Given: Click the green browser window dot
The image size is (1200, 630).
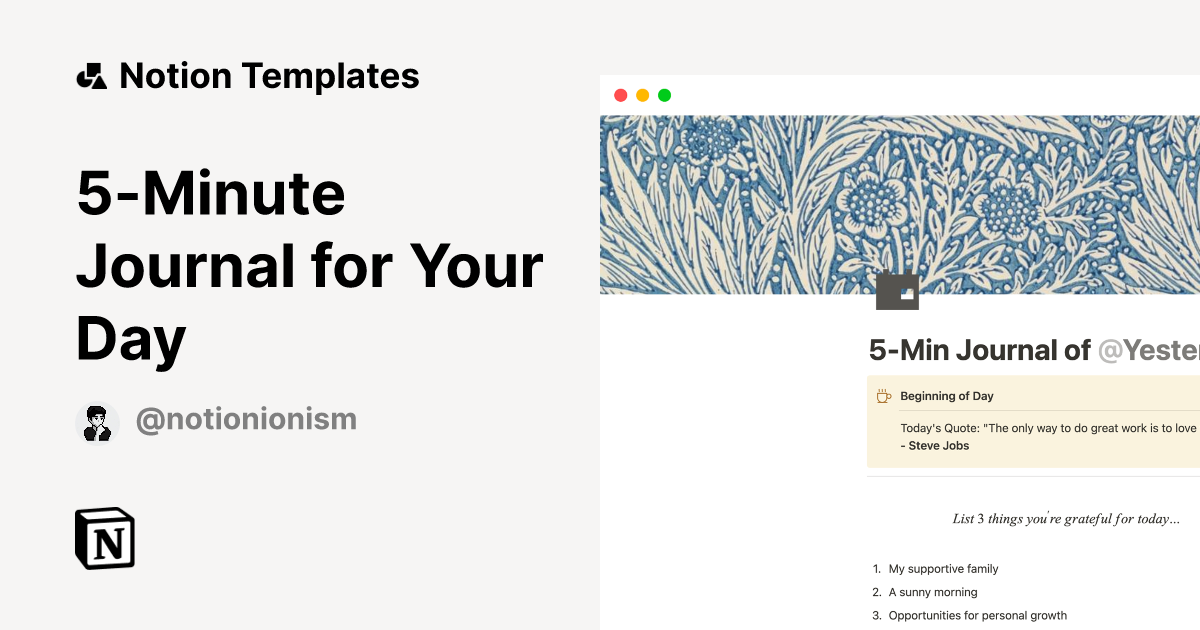Looking at the screenshot, I should [664, 95].
